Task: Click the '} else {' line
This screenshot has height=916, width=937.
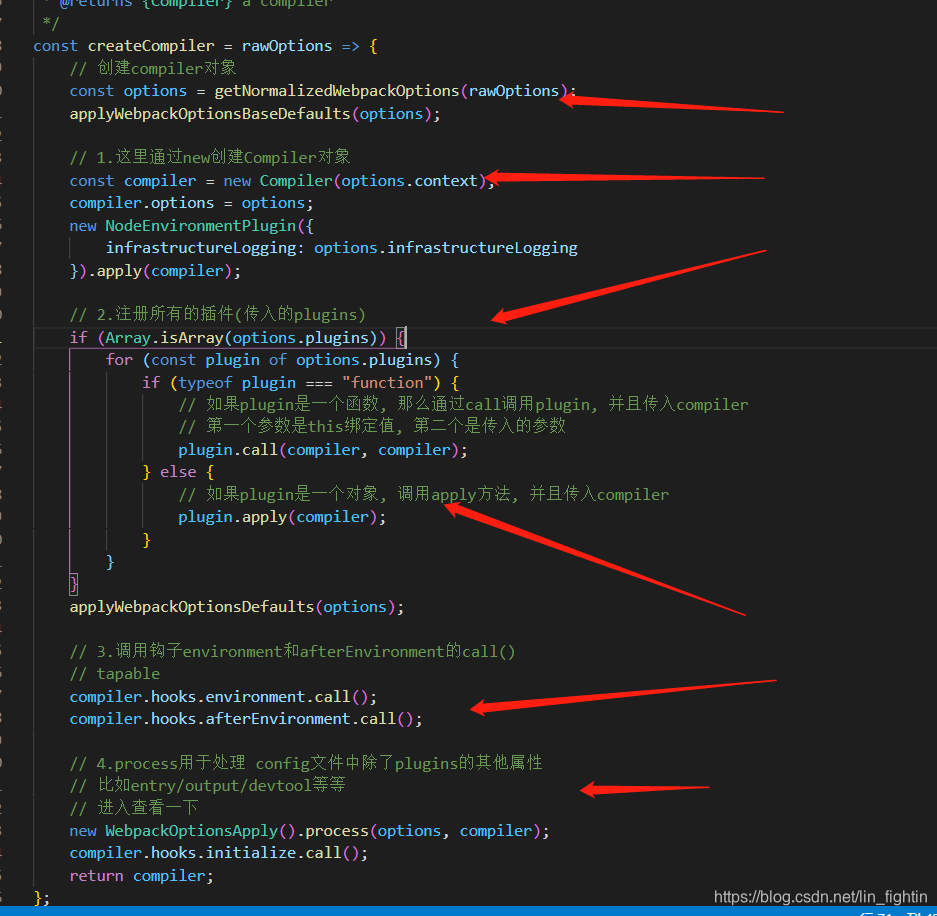Action: pos(178,472)
